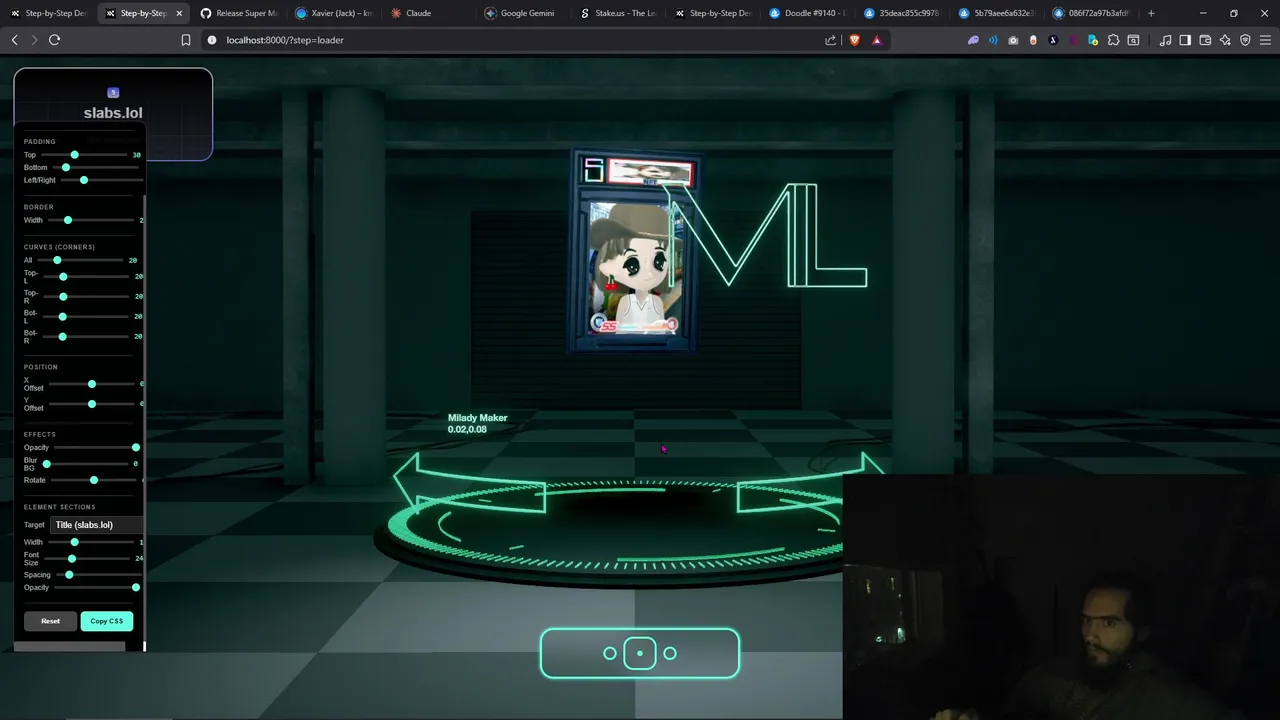Open the Target dropdown showing Title (slabs.lol)
This screenshot has width=1280, height=720.
(97, 525)
